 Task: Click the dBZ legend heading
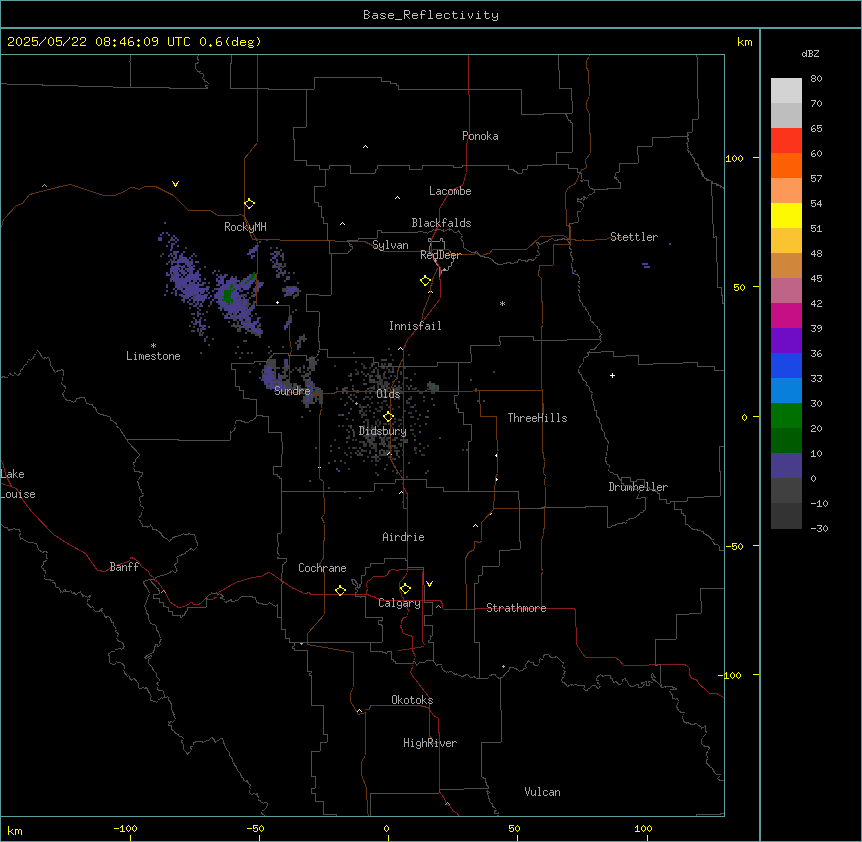810,54
